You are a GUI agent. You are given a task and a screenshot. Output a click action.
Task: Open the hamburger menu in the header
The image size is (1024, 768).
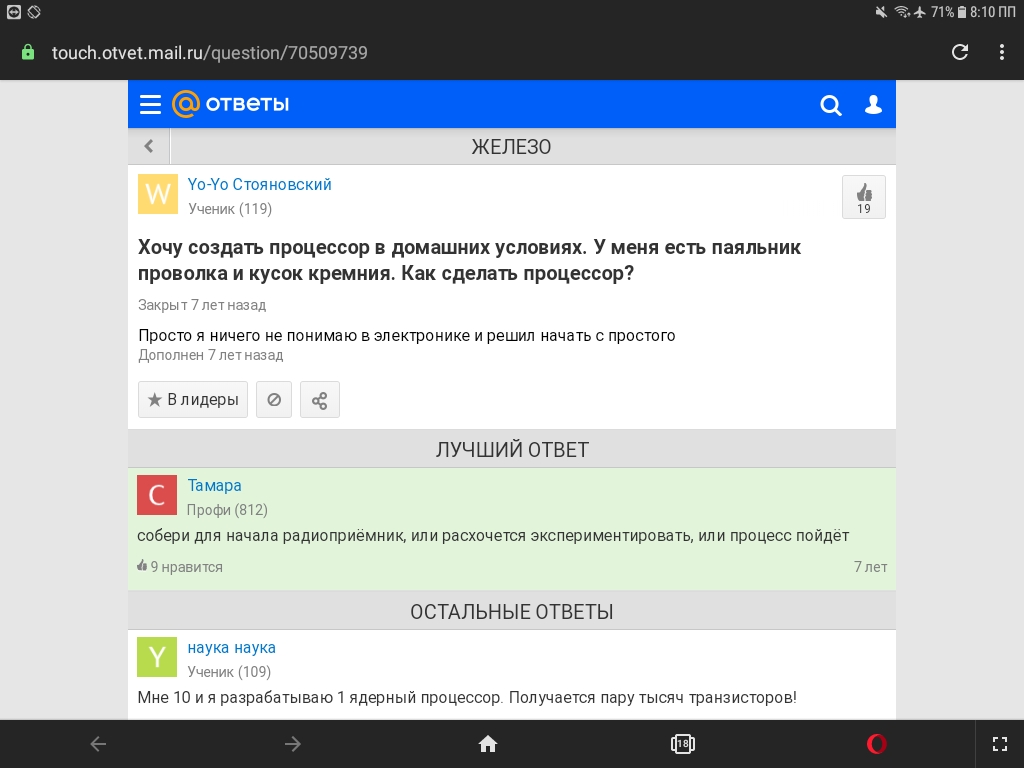(150, 105)
